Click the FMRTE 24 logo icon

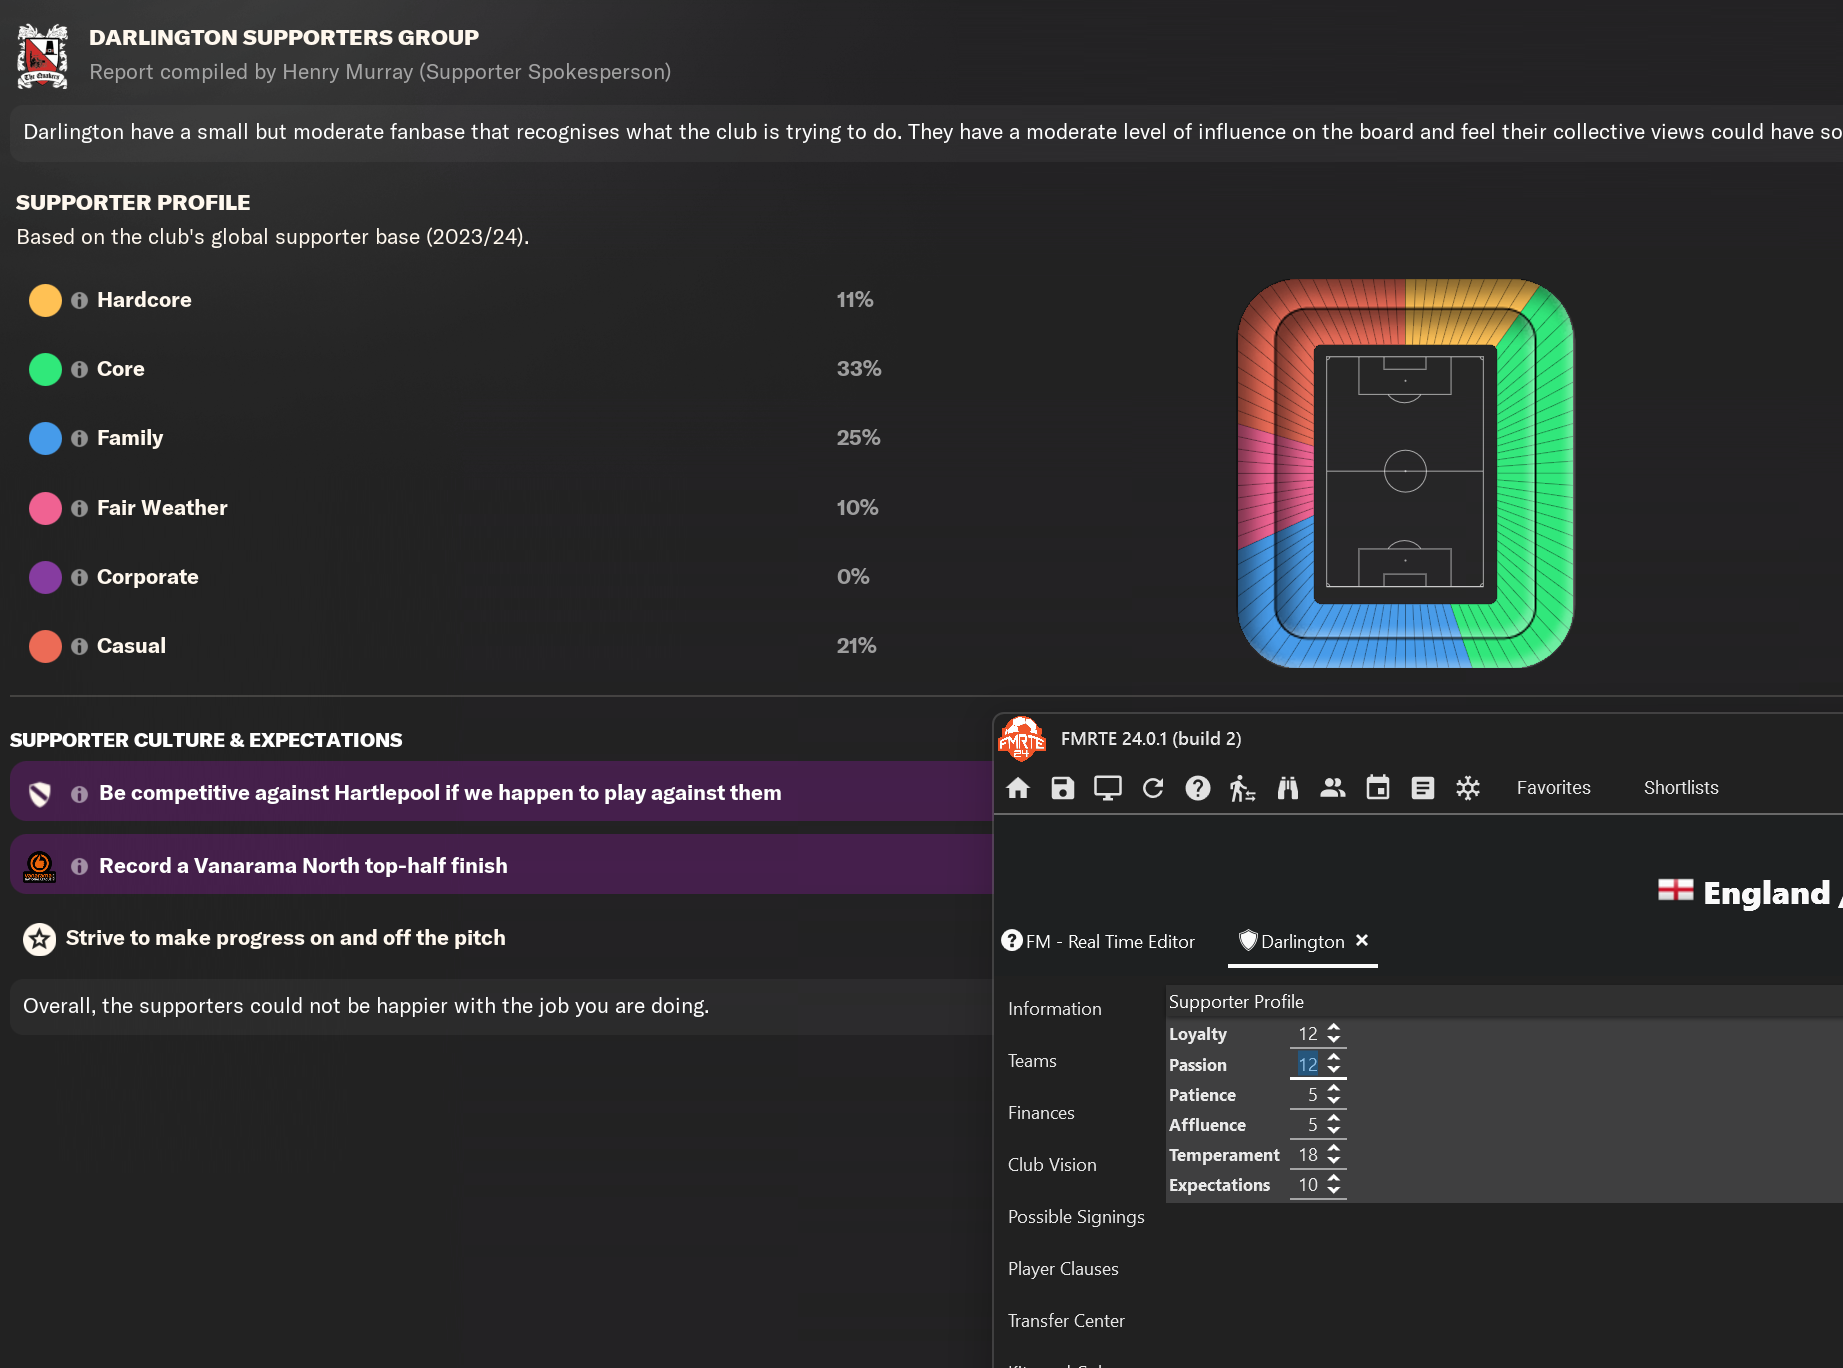[x=1022, y=739]
